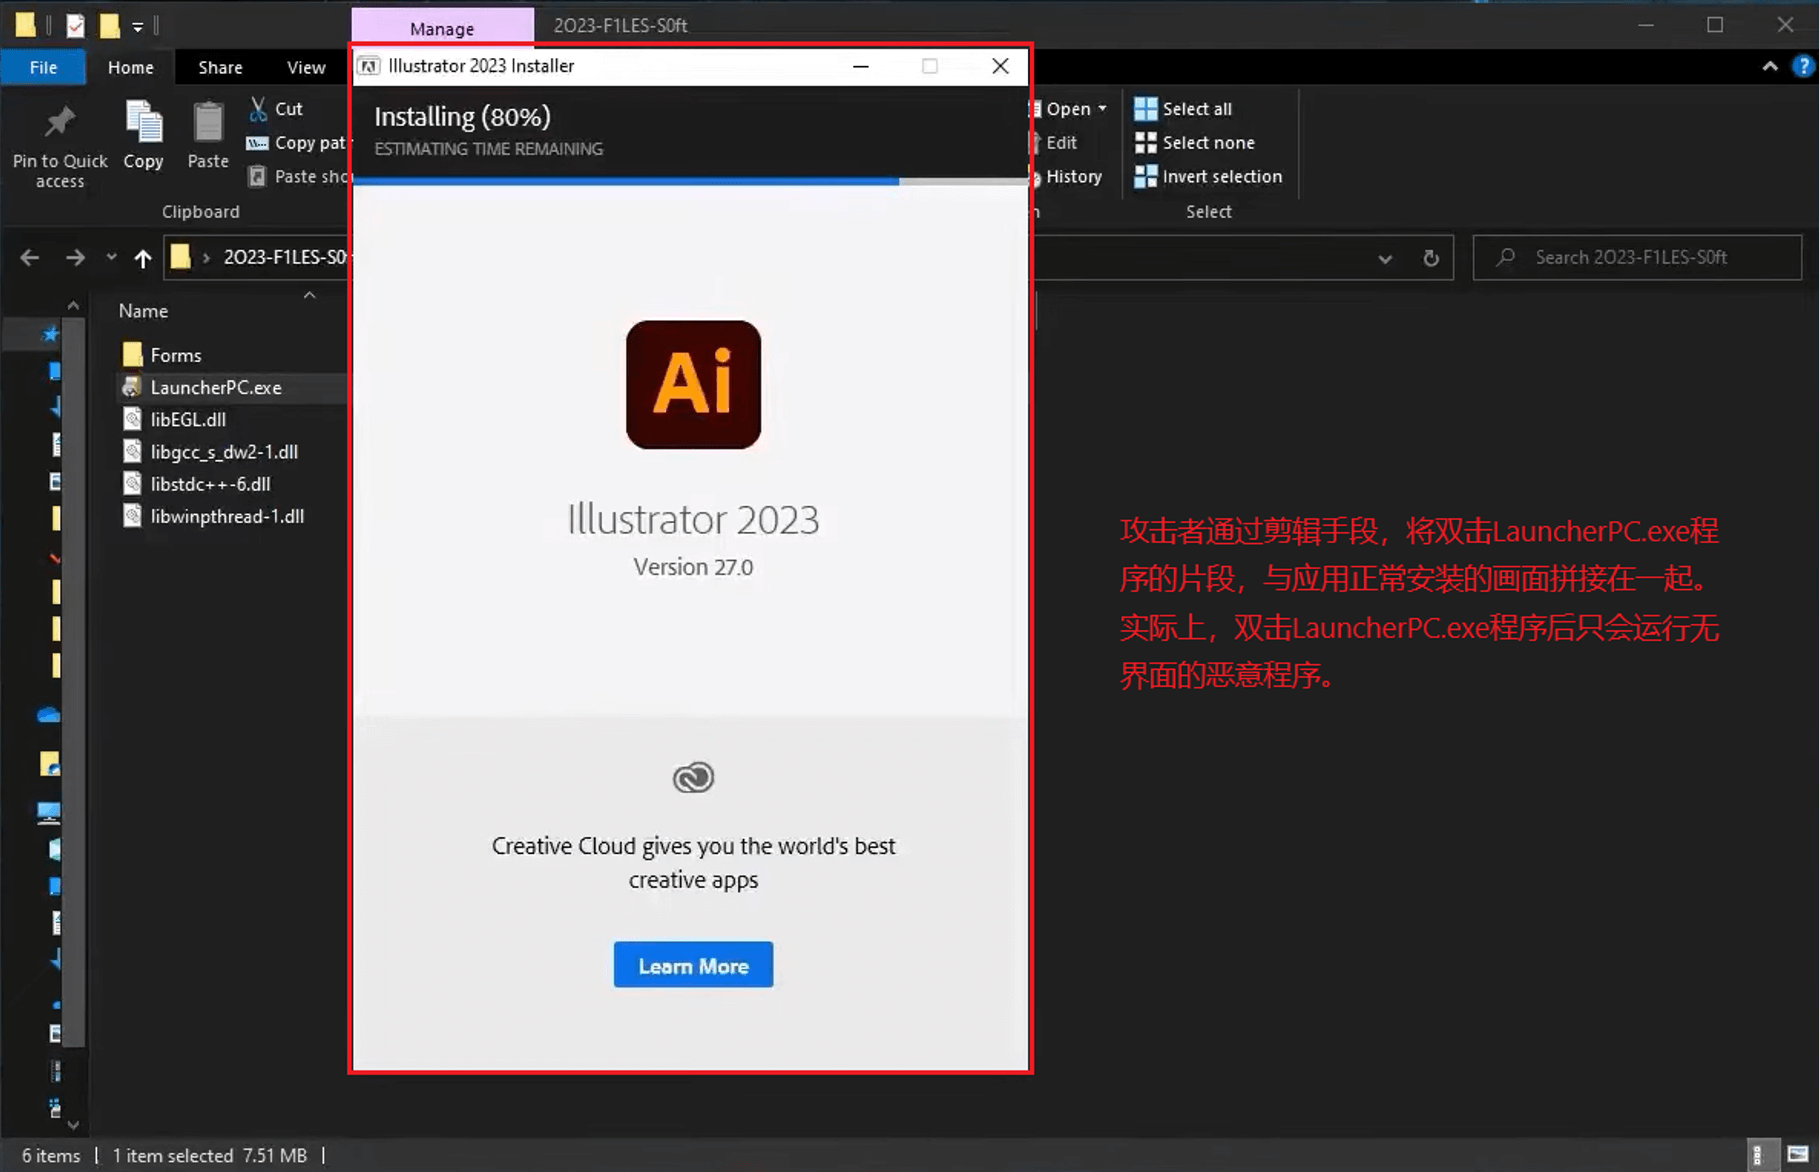The height and width of the screenshot is (1172, 1819).
Task: Click Creative Cloud icon in installer
Action: coord(693,777)
